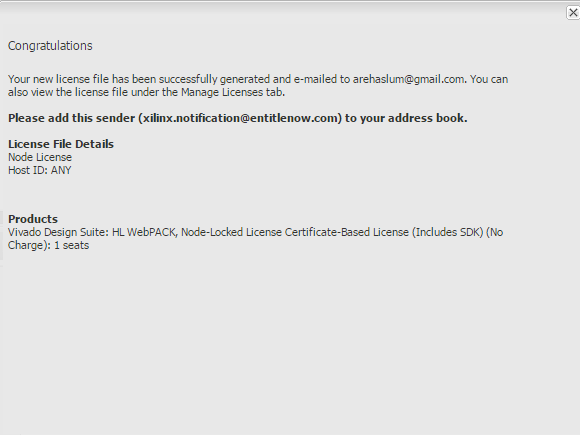Select the Node License line
The width and height of the screenshot is (580, 435).
(40, 157)
